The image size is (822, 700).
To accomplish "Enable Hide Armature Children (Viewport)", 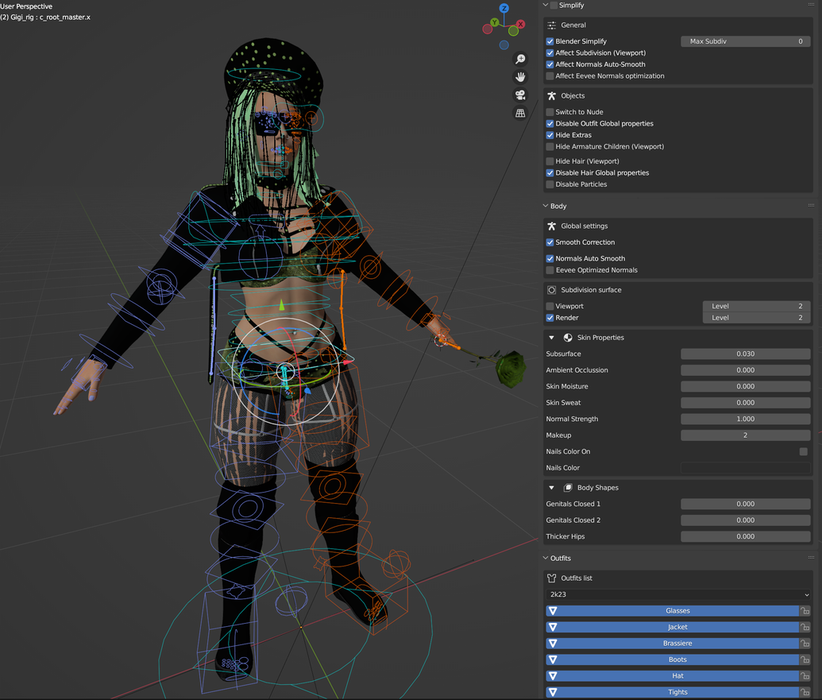I will pos(550,147).
